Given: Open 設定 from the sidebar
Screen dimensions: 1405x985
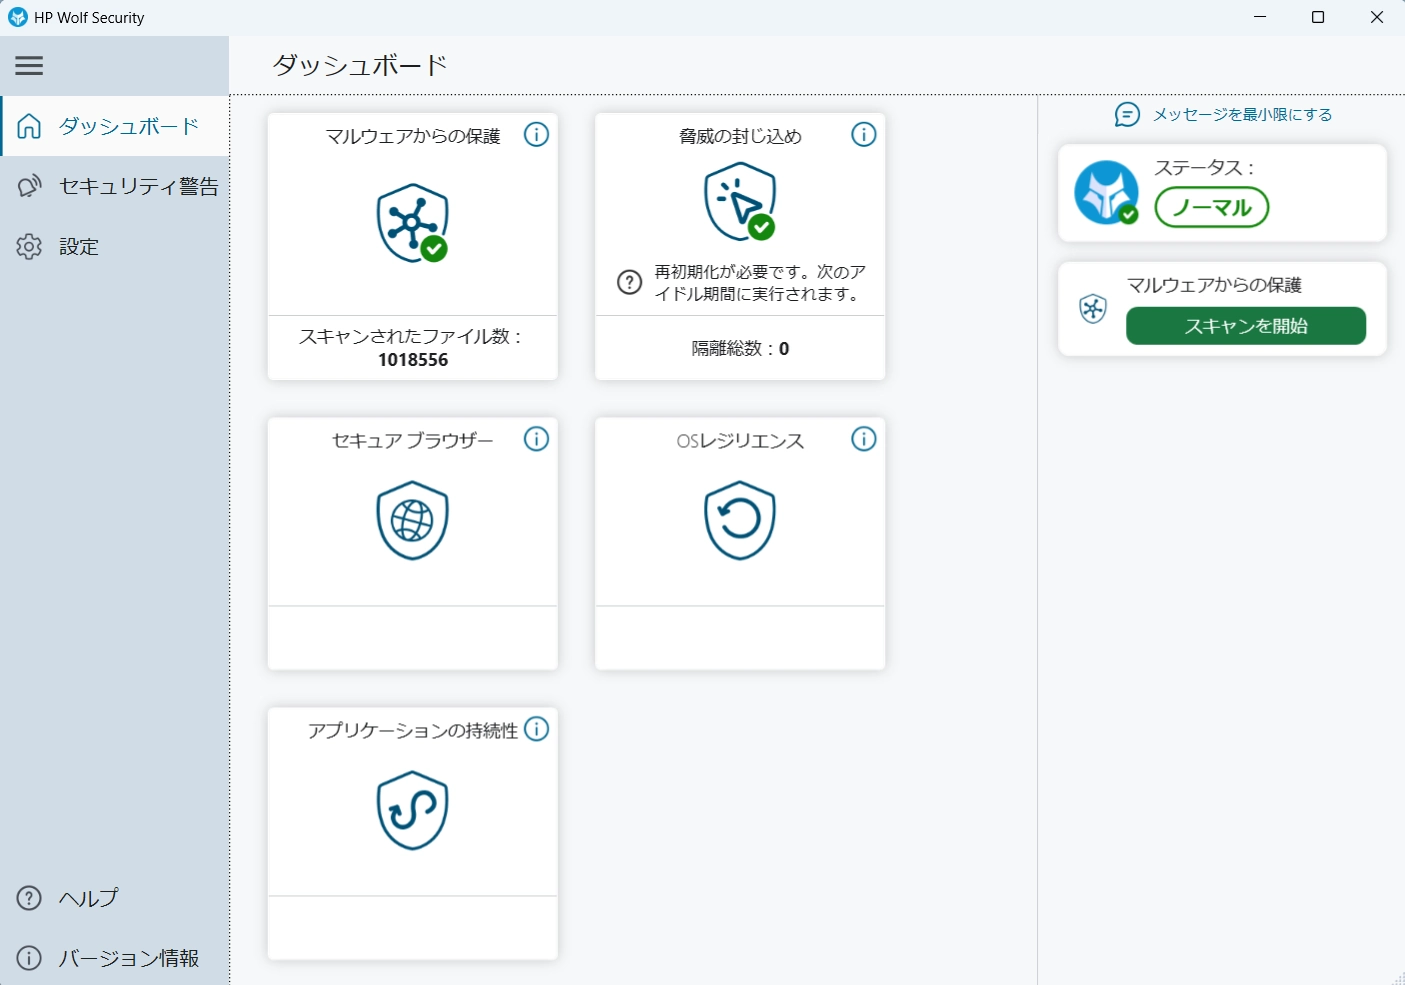Looking at the screenshot, I should tap(115, 246).
